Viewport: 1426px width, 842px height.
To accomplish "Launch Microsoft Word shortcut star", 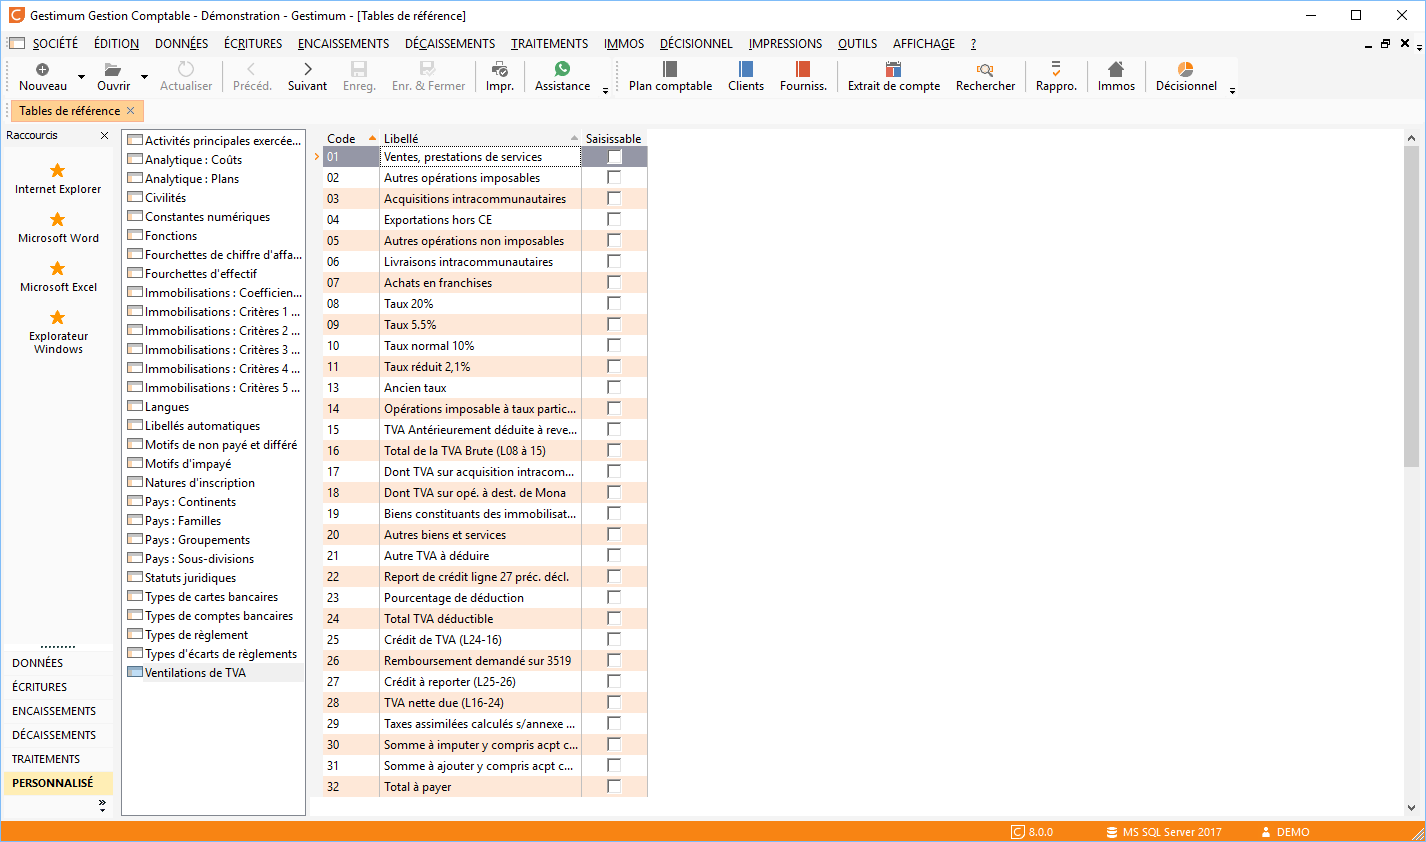I will tap(58, 220).
